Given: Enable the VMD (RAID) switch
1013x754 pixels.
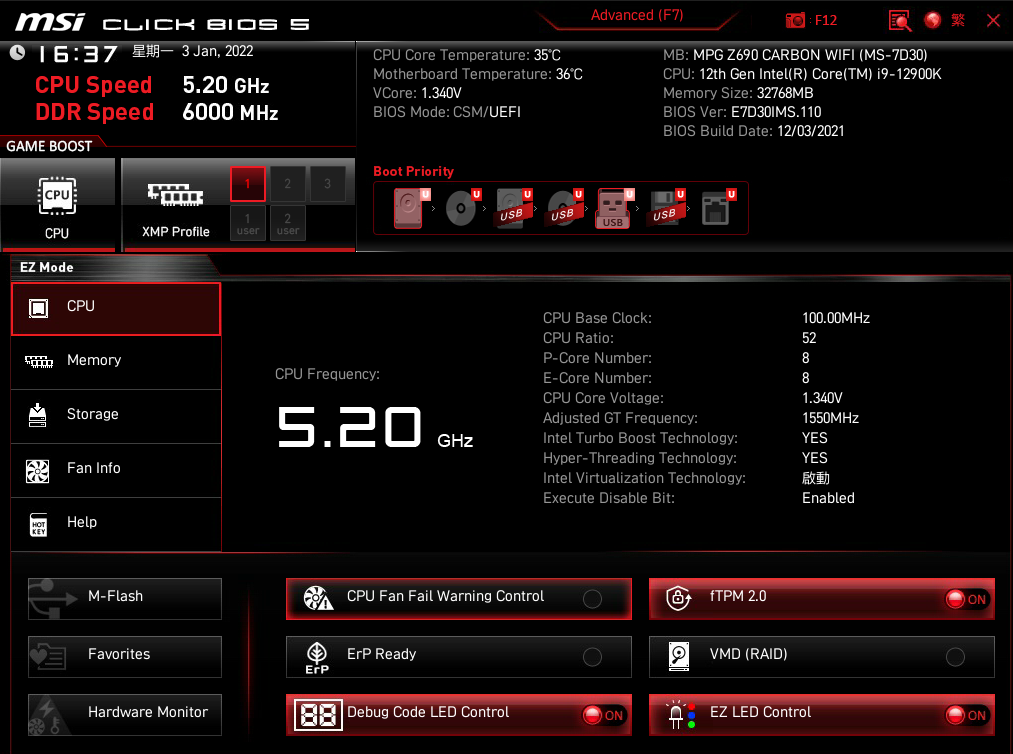Looking at the screenshot, I should (955, 657).
